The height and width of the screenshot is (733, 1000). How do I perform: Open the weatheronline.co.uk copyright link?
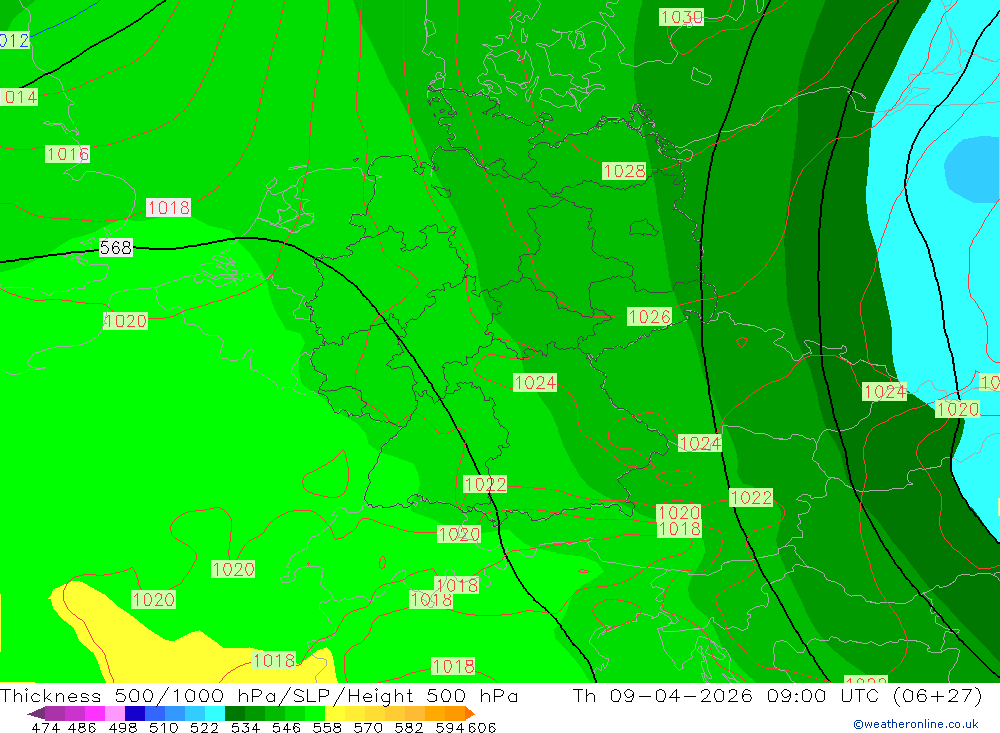click(x=916, y=724)
